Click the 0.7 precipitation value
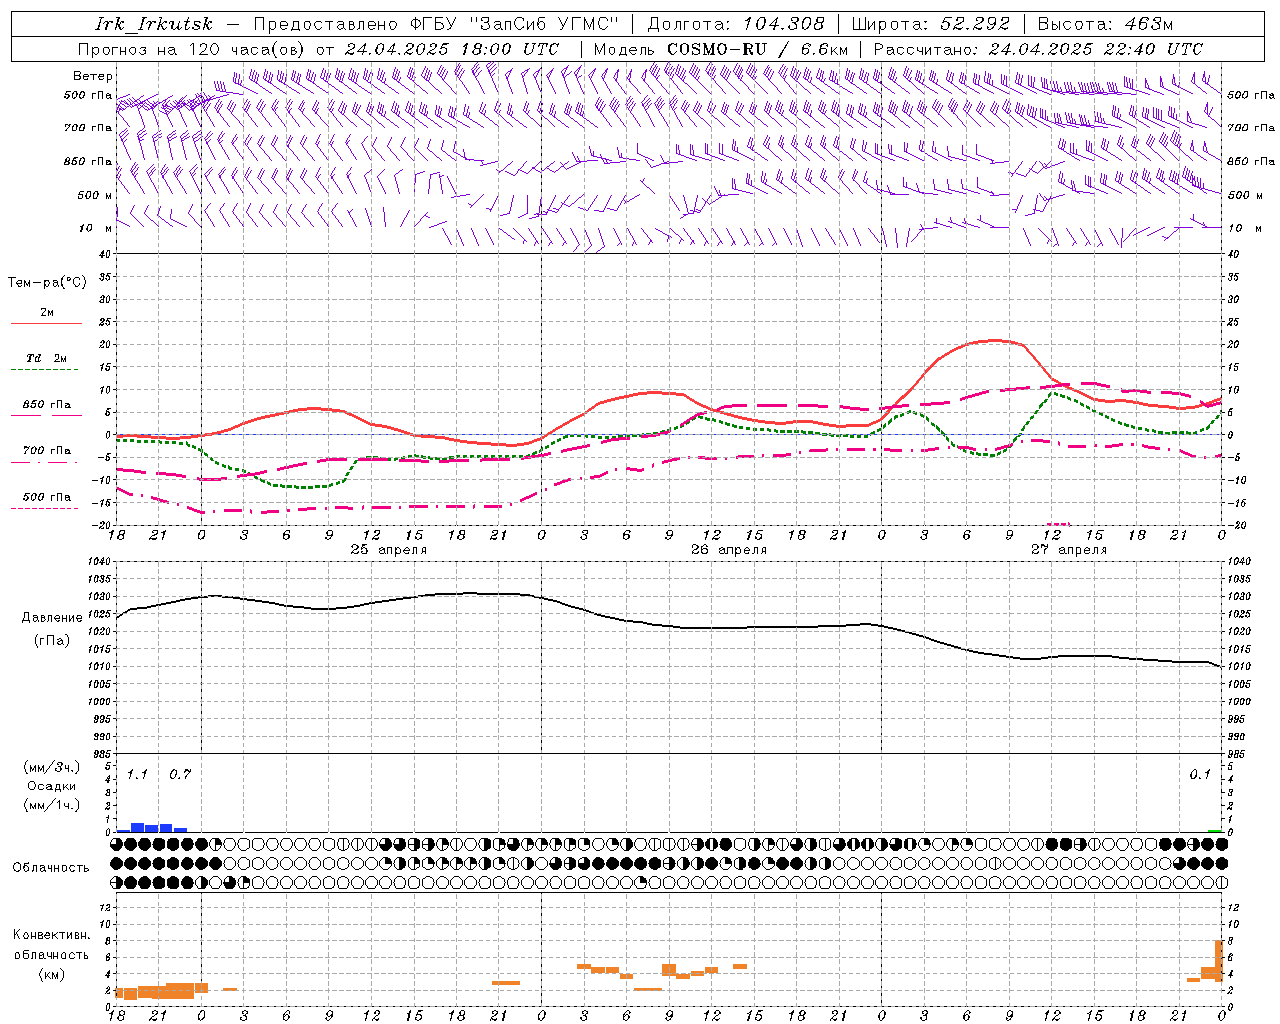1280x1024 pixels. (180, 774)
